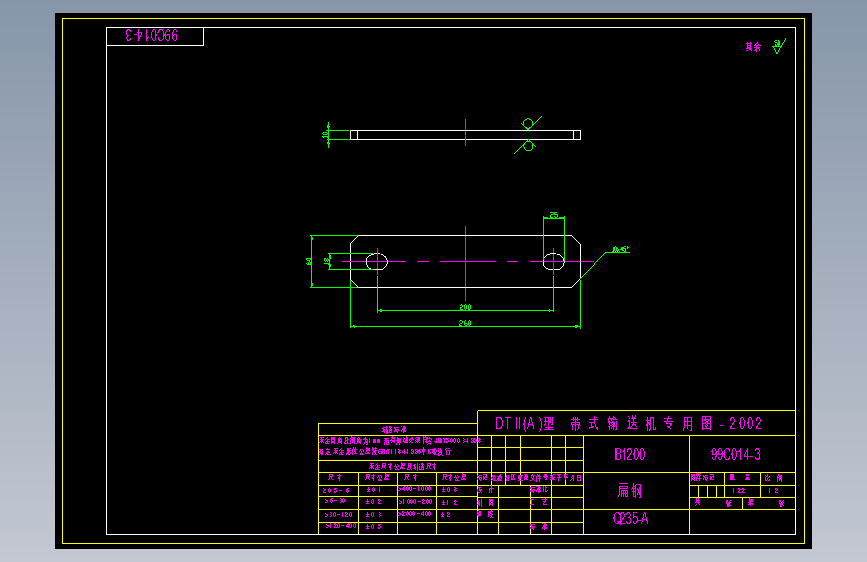Click the '>400-1000' size range cell
867x562 pixels.
[415, 489]
